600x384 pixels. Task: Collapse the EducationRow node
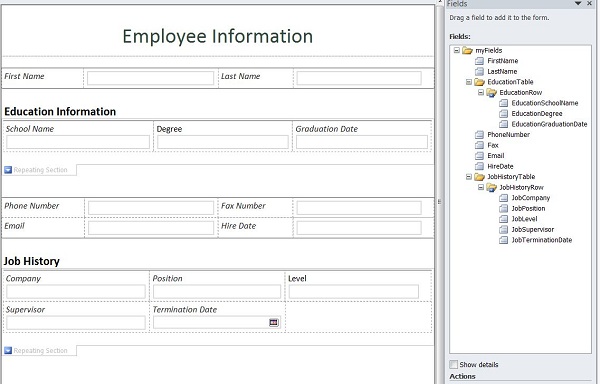point(481,92)
